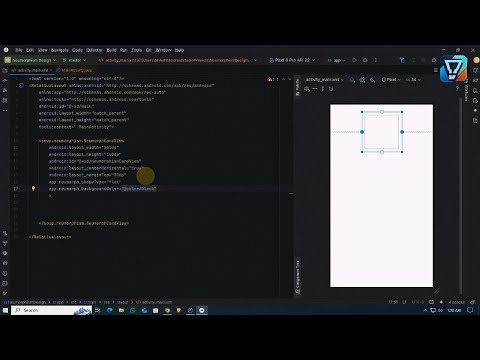The image size is (480, 360).
Task: Click the left blue constraint handle
Action: coord(362,132)
